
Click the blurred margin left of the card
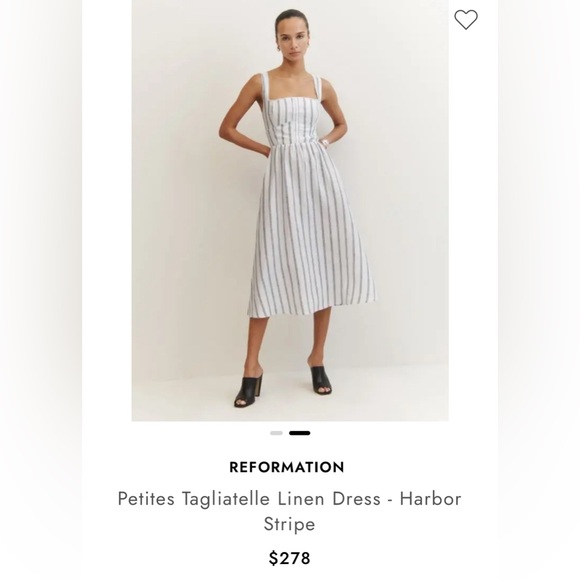[41, 290]
